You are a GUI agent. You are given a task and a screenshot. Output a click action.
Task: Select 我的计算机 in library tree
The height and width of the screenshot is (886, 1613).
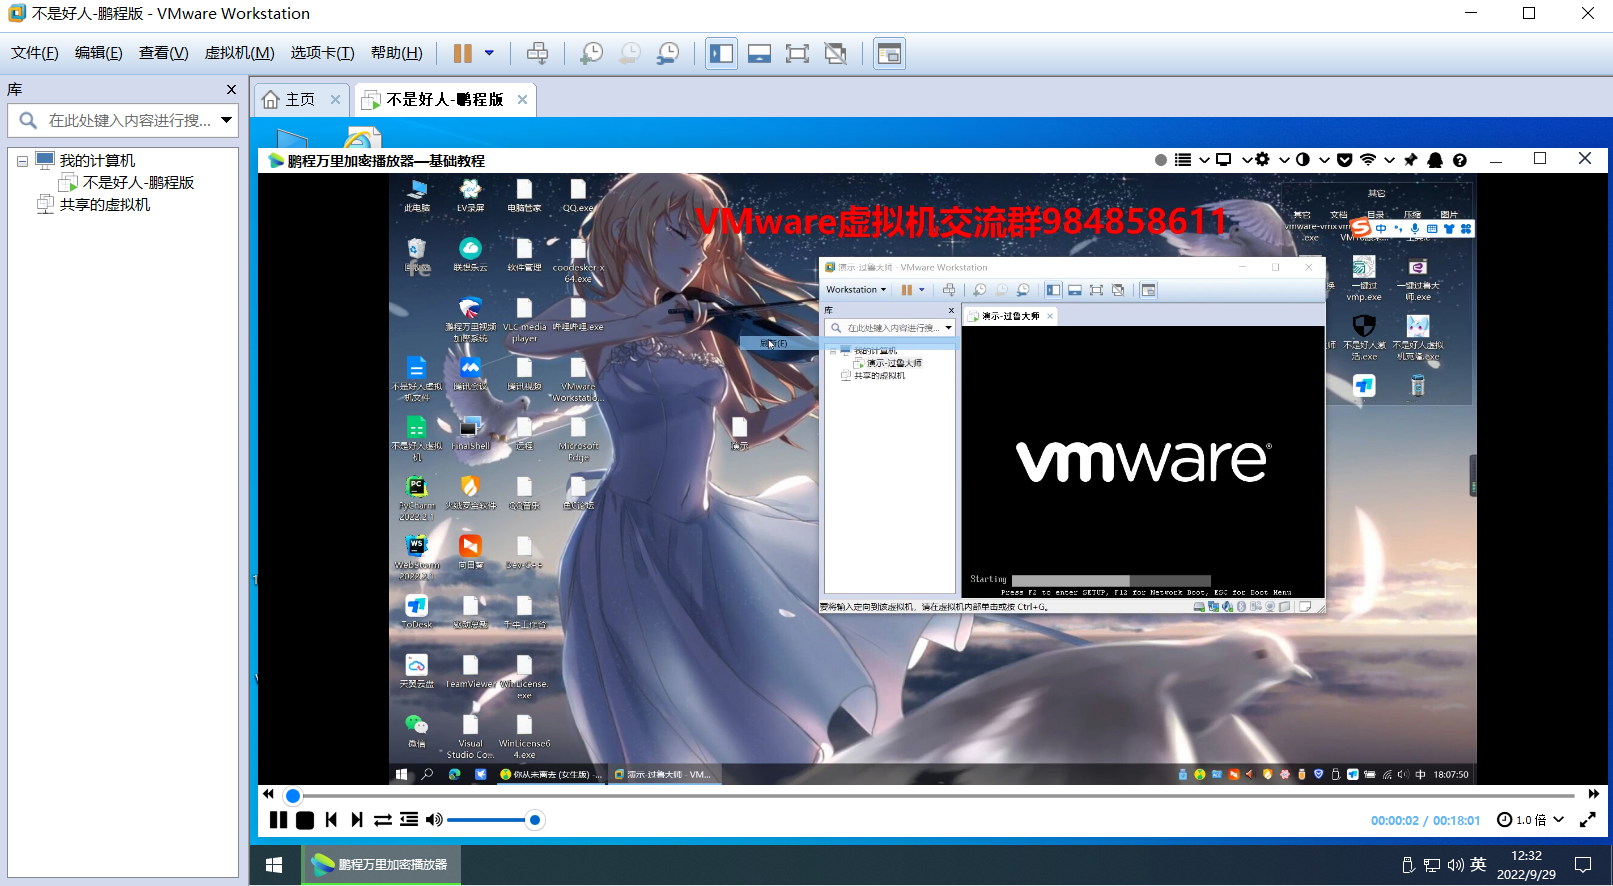point(97,161)
